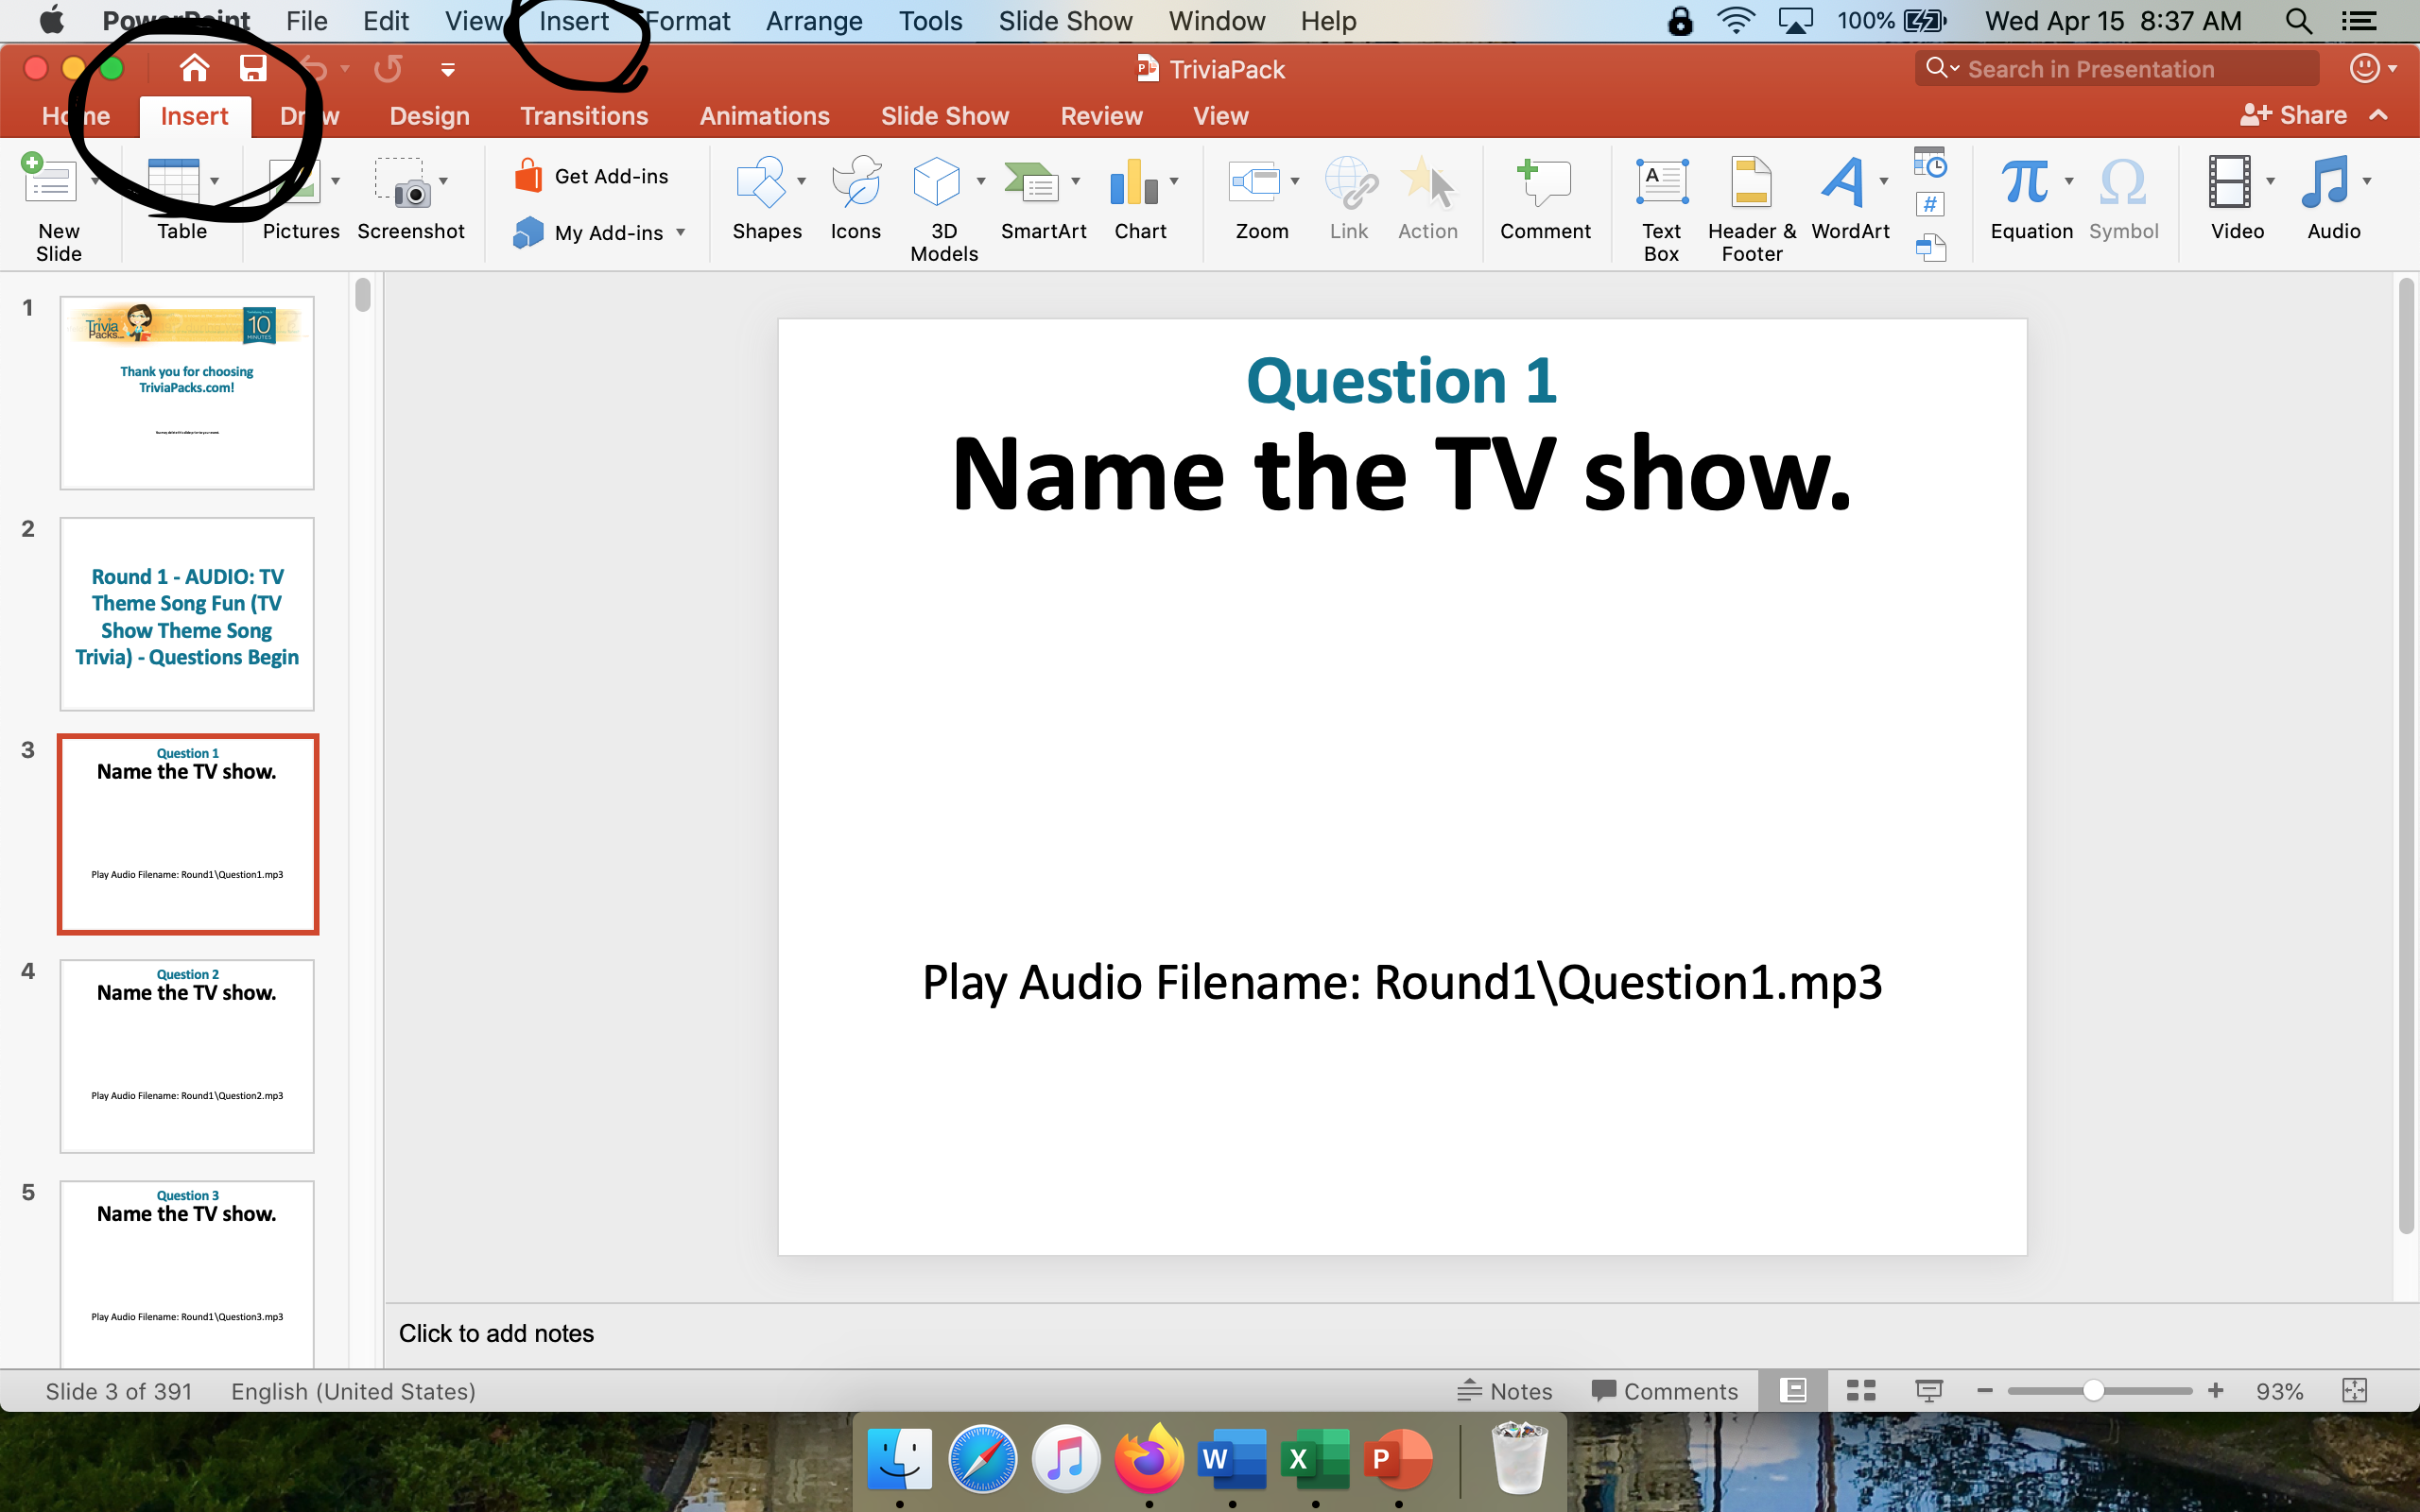Click the Share button
The image size is (2420, 1512).
2293,116
